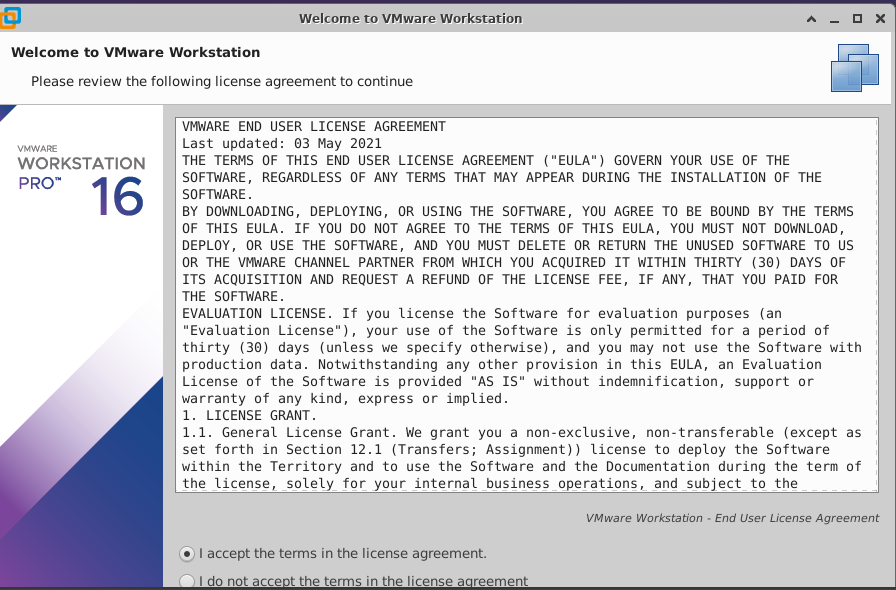Click 'EVALUATION LICENSE.' paragraph start
The image size is (896, 590).
tap(258, 313)
